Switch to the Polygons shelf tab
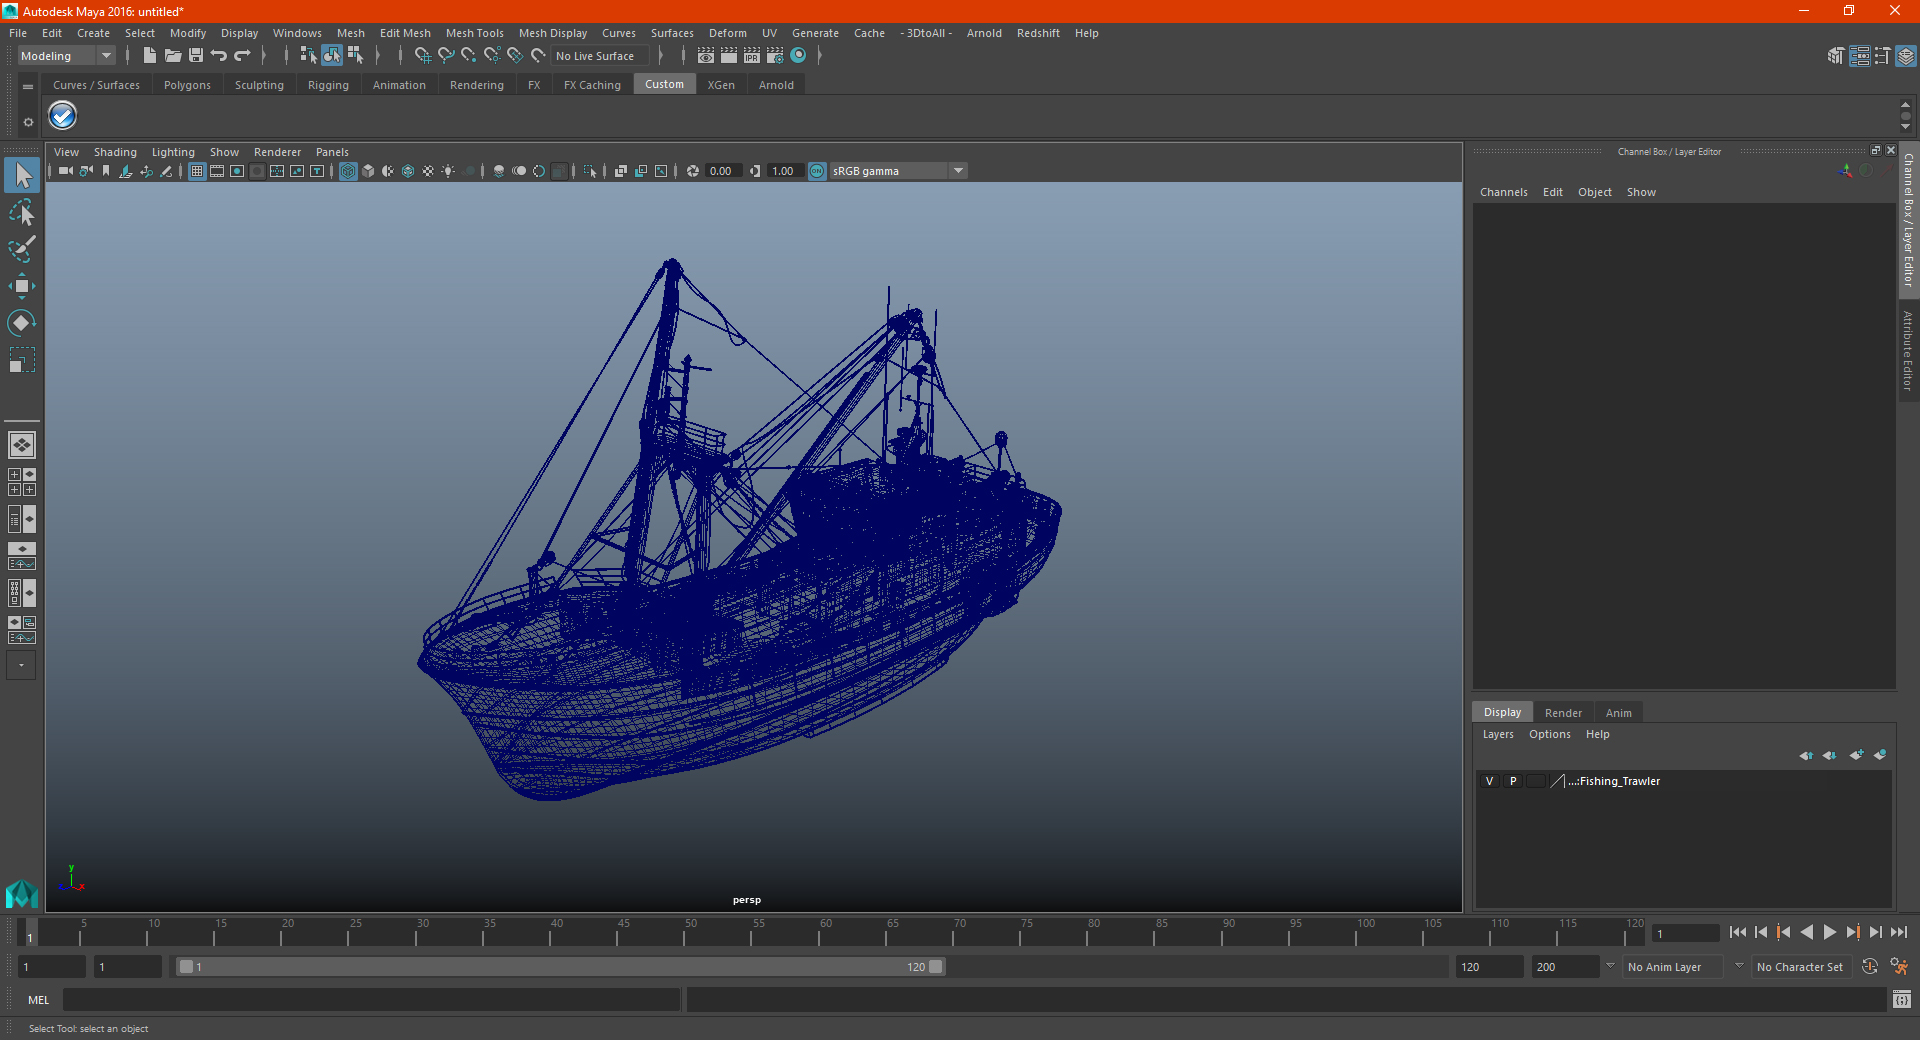1920x1040 pixels. click(x=187, y=85)
